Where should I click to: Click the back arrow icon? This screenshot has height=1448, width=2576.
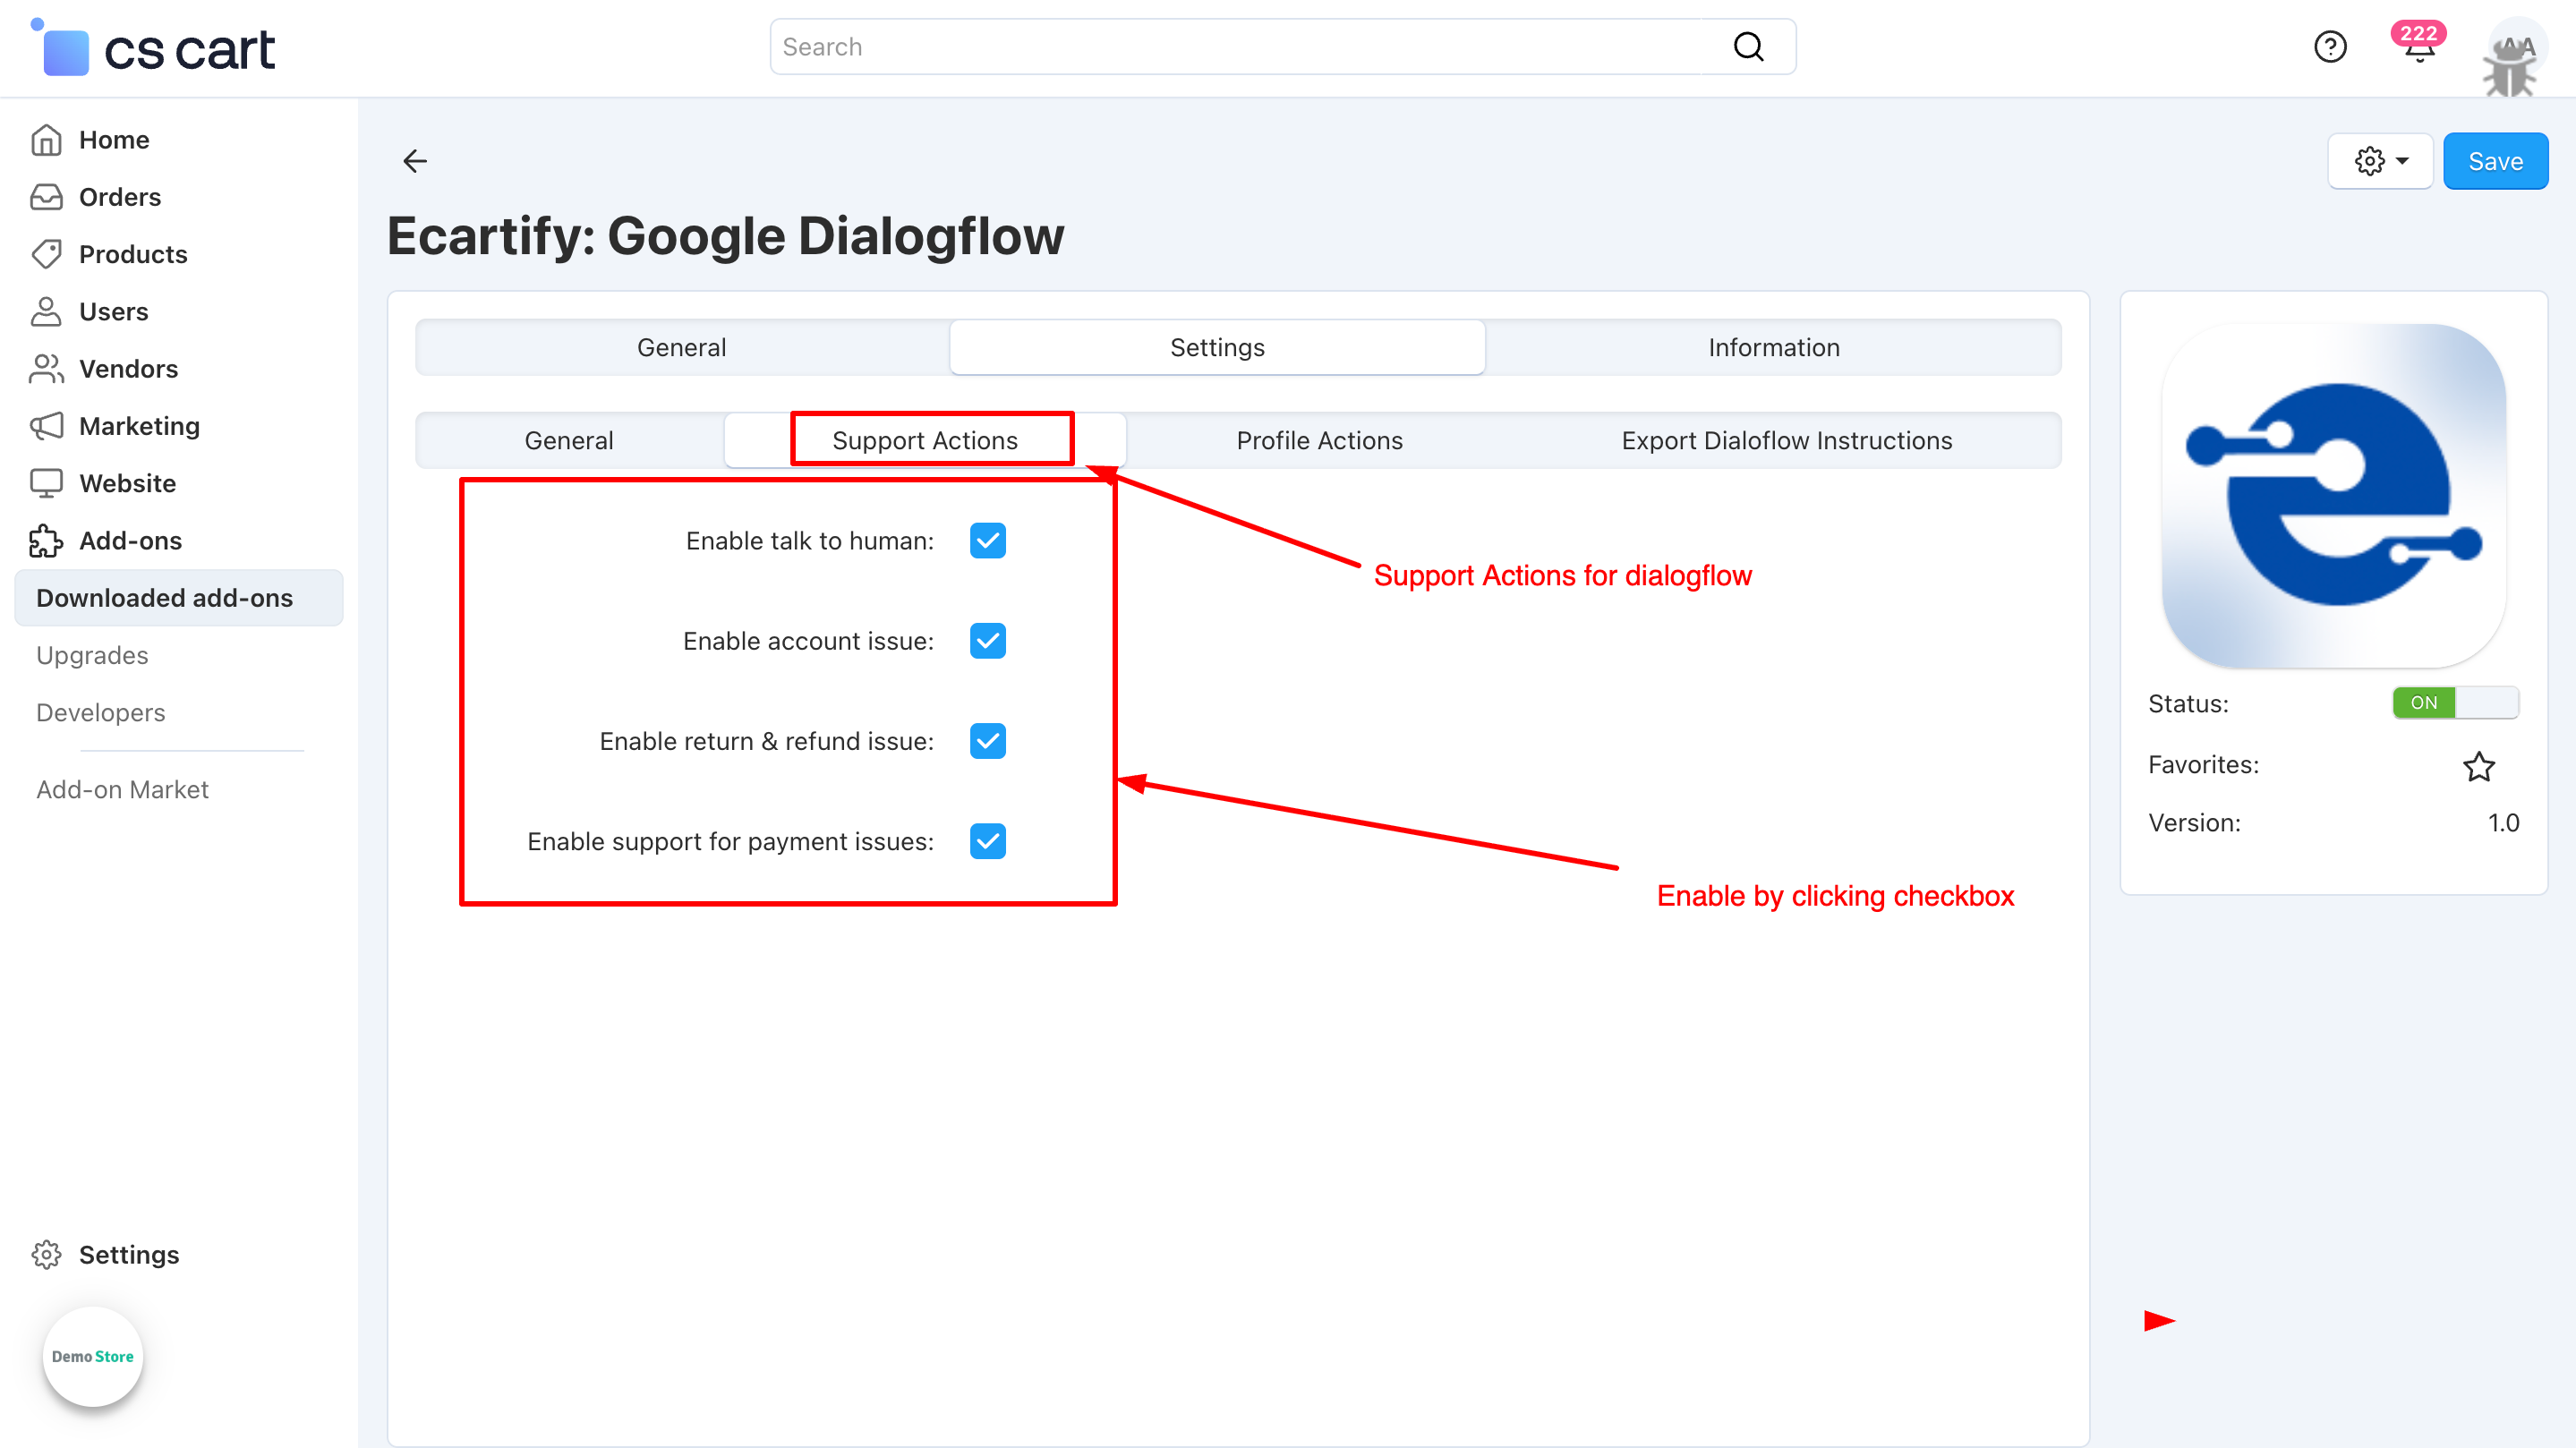pos(414,160)
